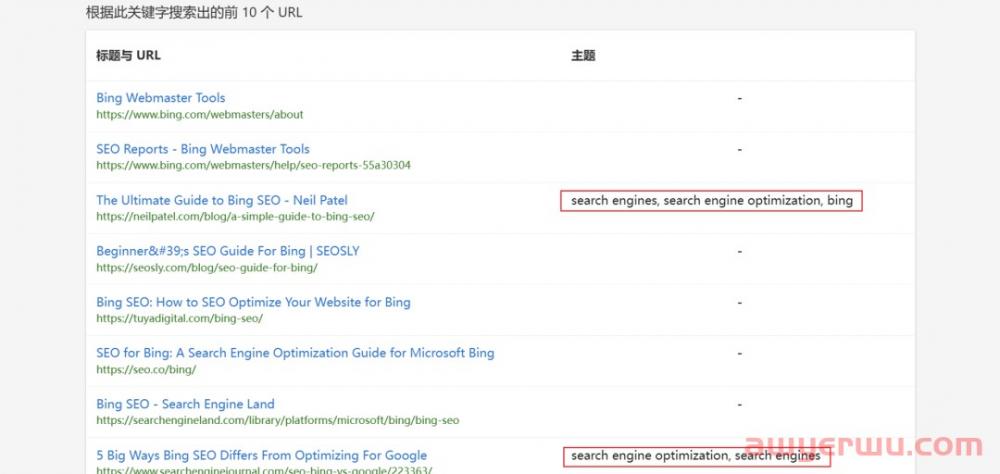The width and height of the screenshot is (1000, 474).
Task: Open Bing SEO - Search Engine Land link
Action: pos(185,404)
